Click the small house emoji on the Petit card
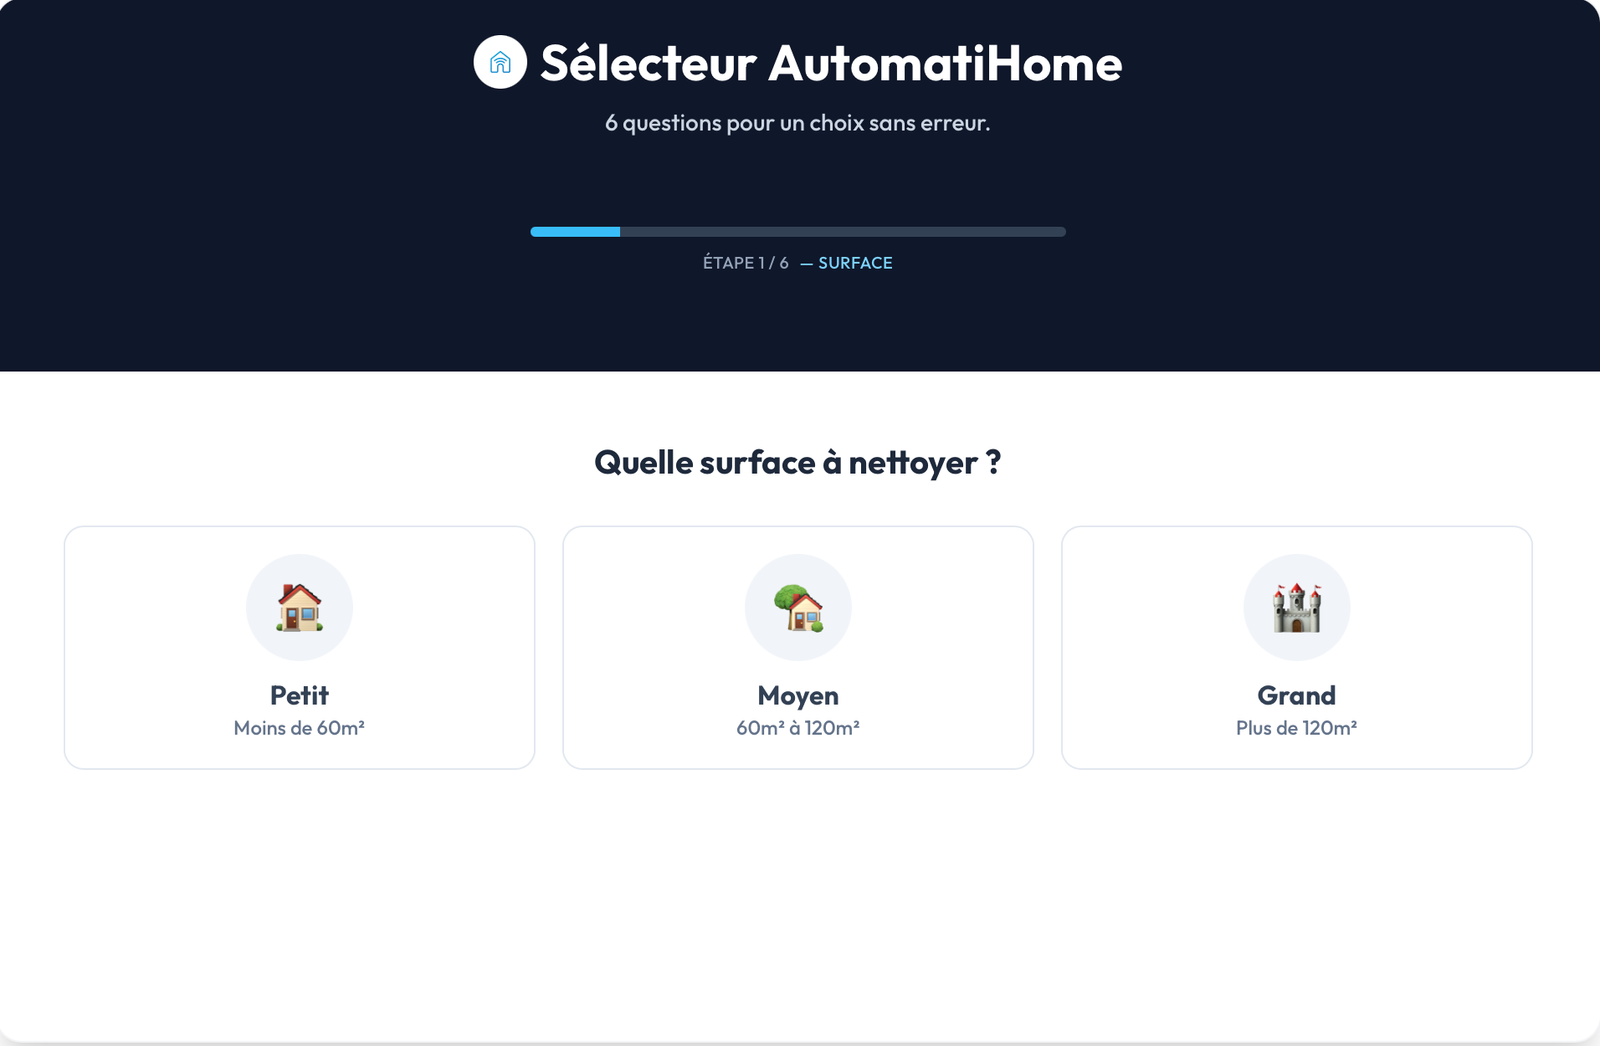Viewport: 1600px width, 1046px height. [x=299, y=606]
